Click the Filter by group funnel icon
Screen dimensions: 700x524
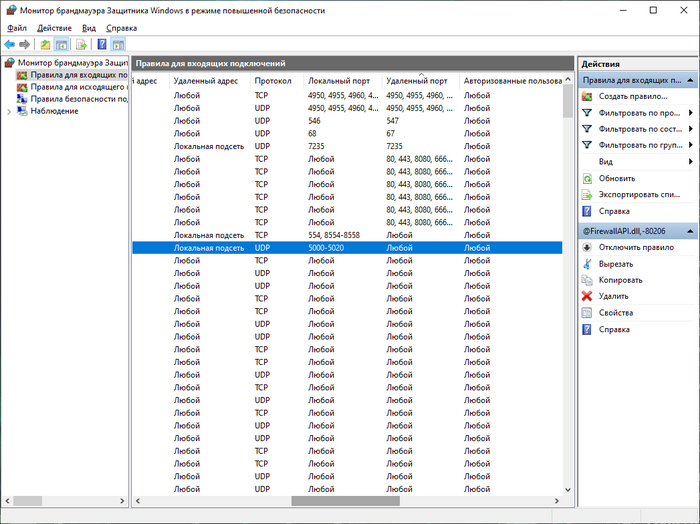(x=587, y=145)
